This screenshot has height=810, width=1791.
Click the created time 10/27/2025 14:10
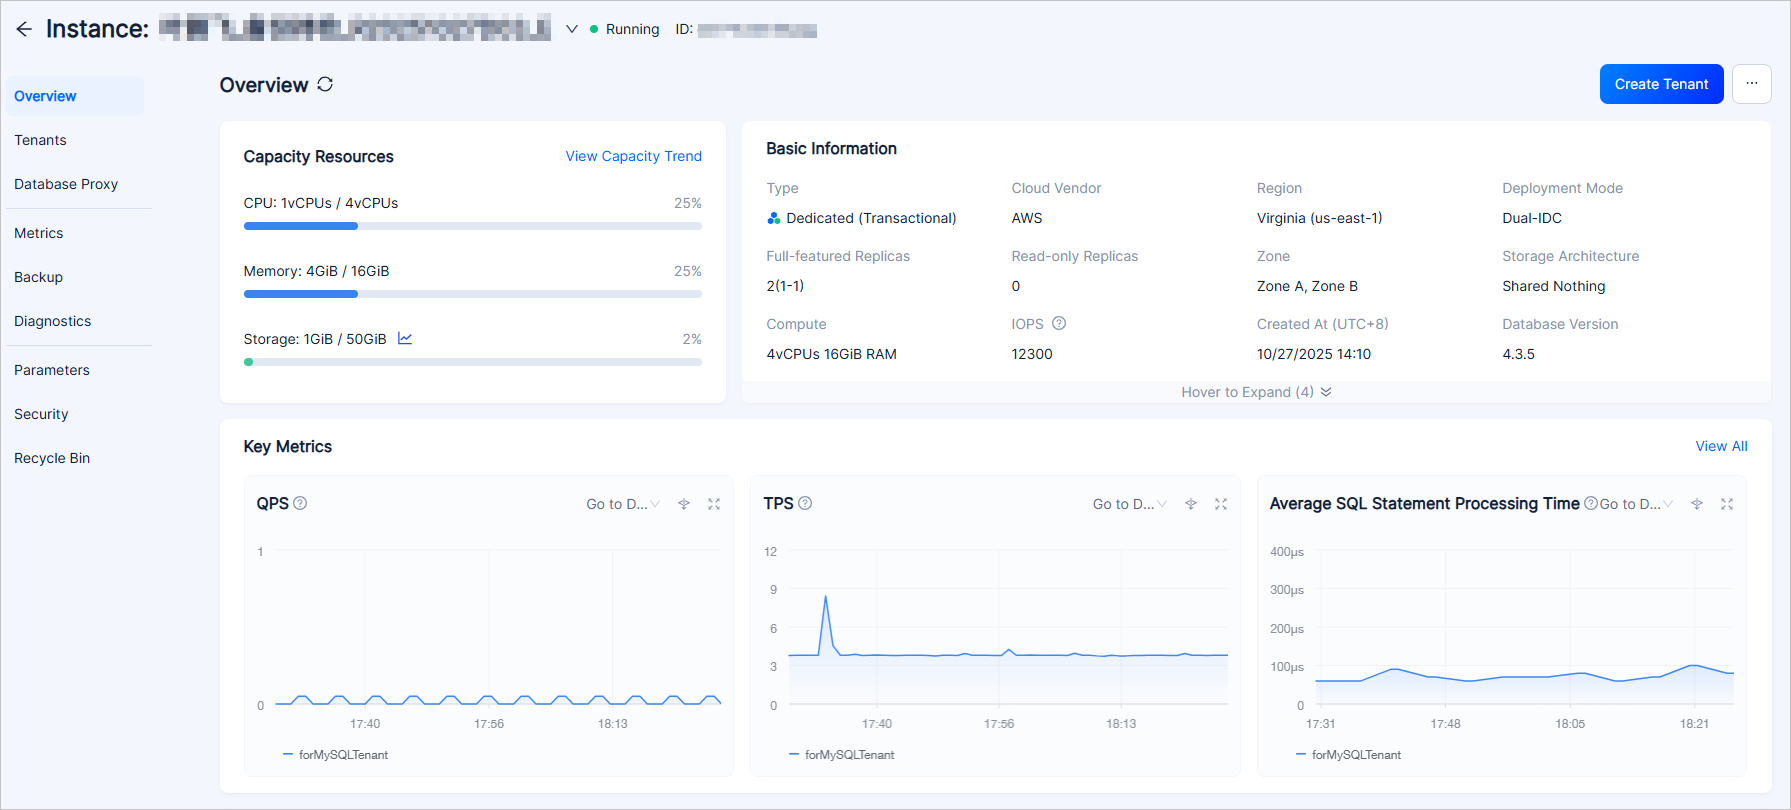1314,354
